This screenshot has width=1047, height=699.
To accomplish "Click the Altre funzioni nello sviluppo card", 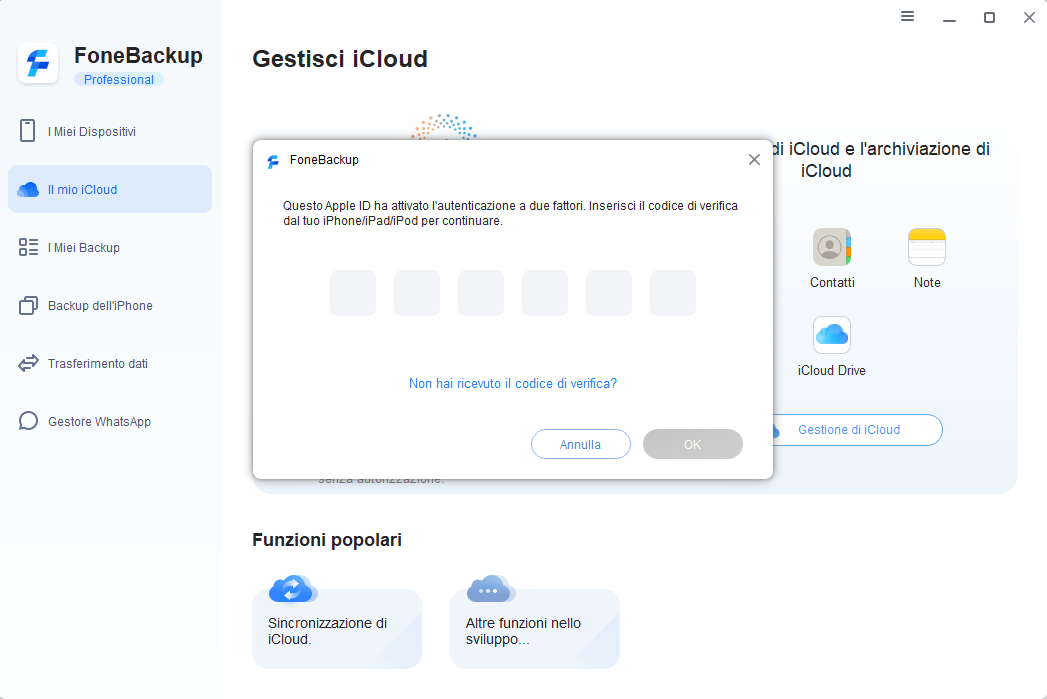I will [x=535, y=629].
